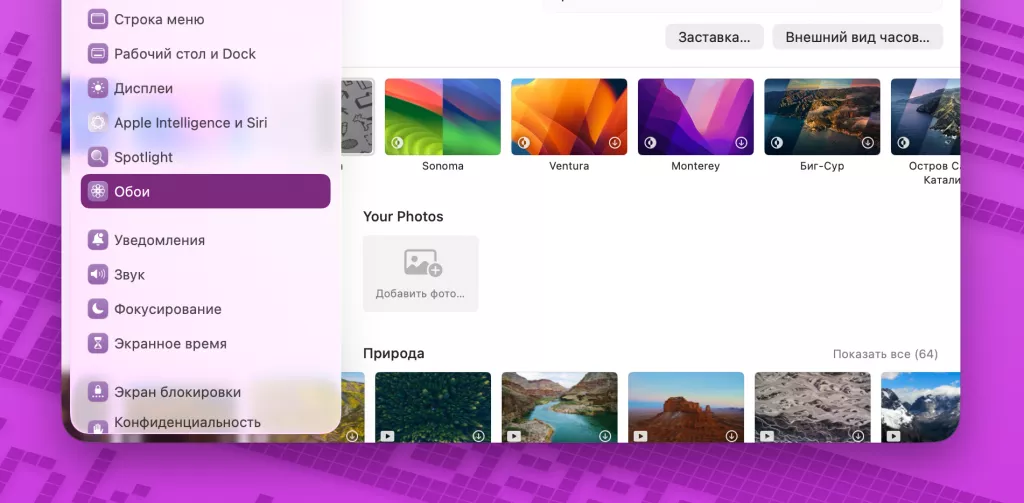Choose the Остров Санта-Каталина wallpaper thumbnail

point(925,117)
